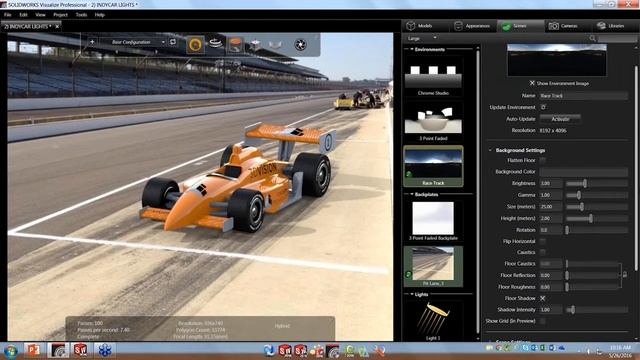Open the Edit menu
640x360 pixels.
point(23,15)
